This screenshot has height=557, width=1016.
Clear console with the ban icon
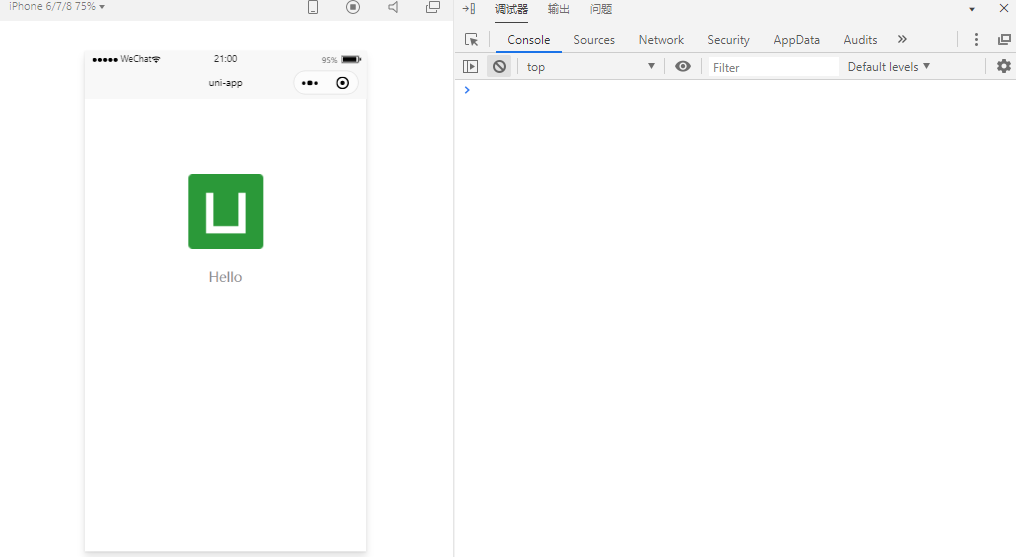pos(499,66)
